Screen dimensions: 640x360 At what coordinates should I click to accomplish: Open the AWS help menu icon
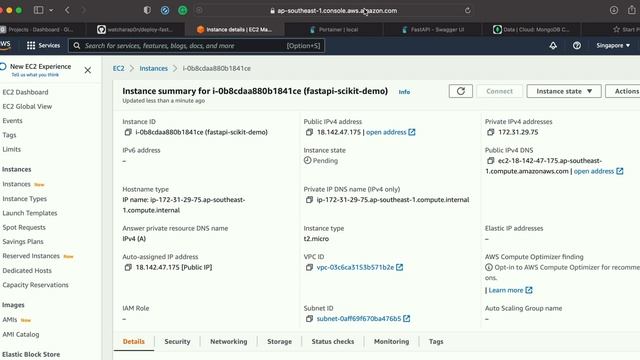pyautogui.click(x=577, y=45)
